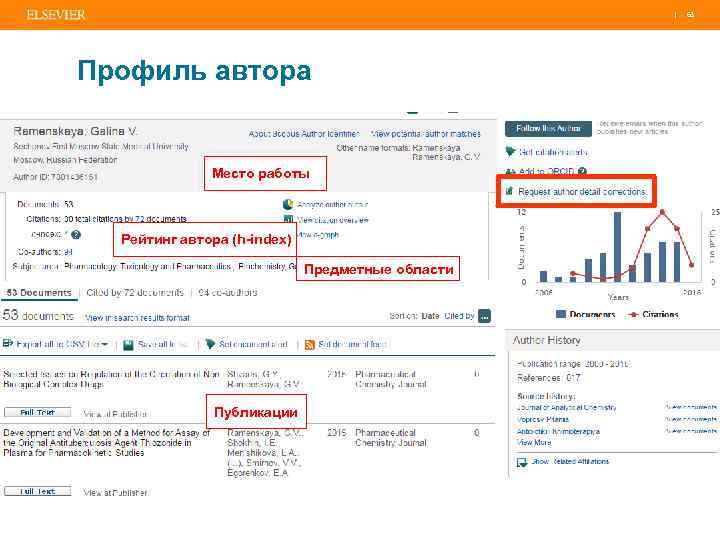Image resolution: width=720 pixels, height=540 pixels.
Task: Open the Development and Validation article title
Action: point(106,443)
